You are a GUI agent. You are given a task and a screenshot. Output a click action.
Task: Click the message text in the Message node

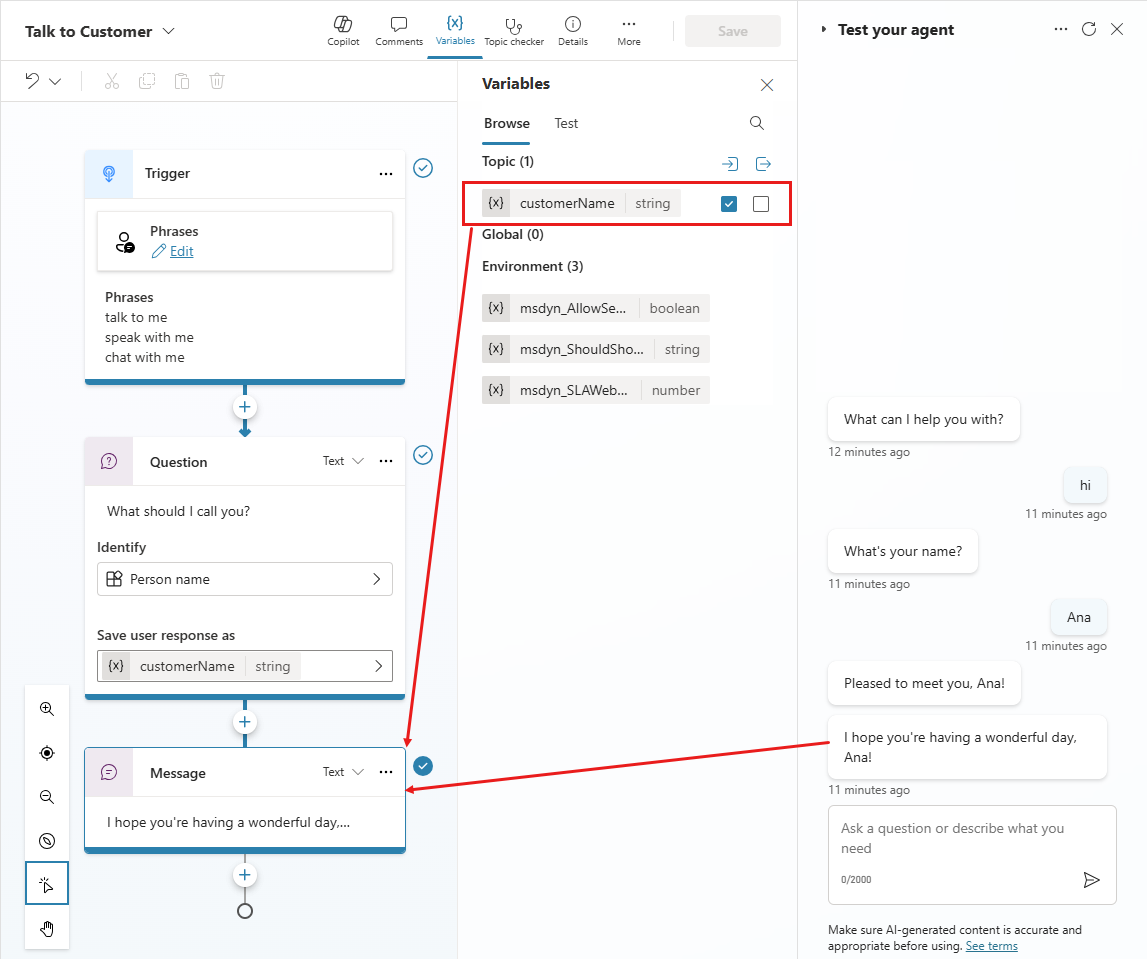(x=228, y=822)
